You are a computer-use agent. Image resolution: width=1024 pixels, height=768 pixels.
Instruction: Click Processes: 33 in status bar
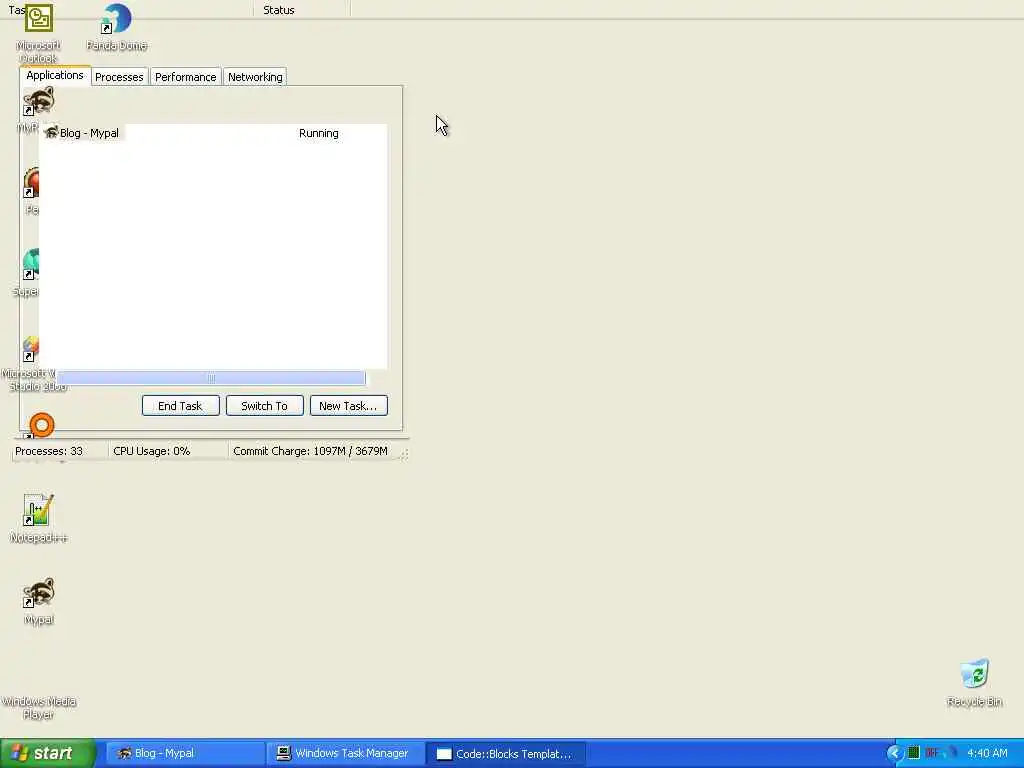[x=49, y=451]
